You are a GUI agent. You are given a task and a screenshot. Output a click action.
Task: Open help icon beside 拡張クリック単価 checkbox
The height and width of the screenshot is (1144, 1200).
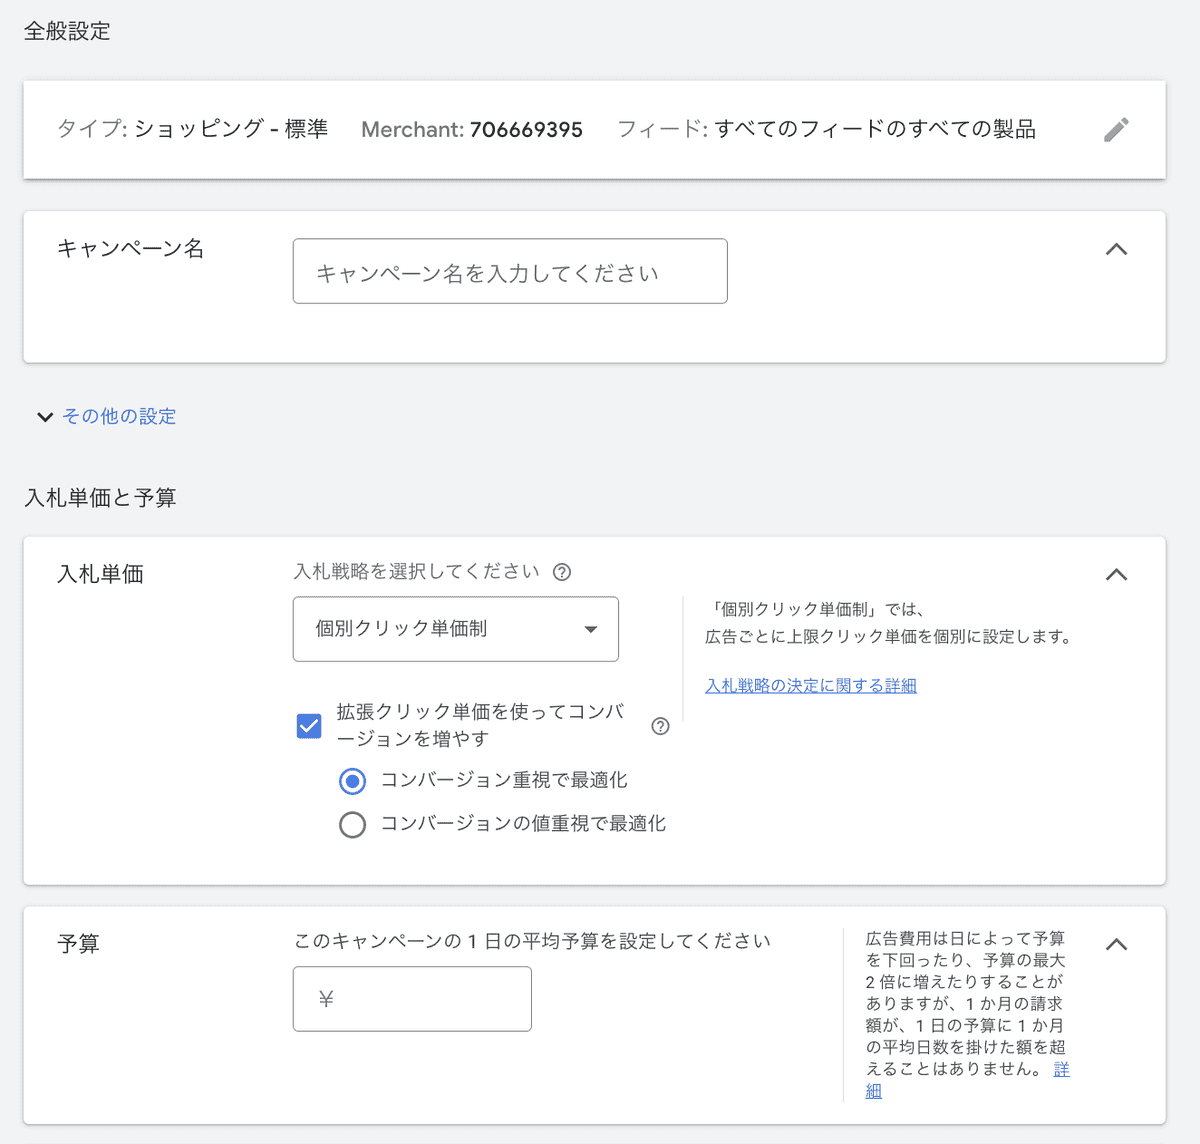[660, 726]
